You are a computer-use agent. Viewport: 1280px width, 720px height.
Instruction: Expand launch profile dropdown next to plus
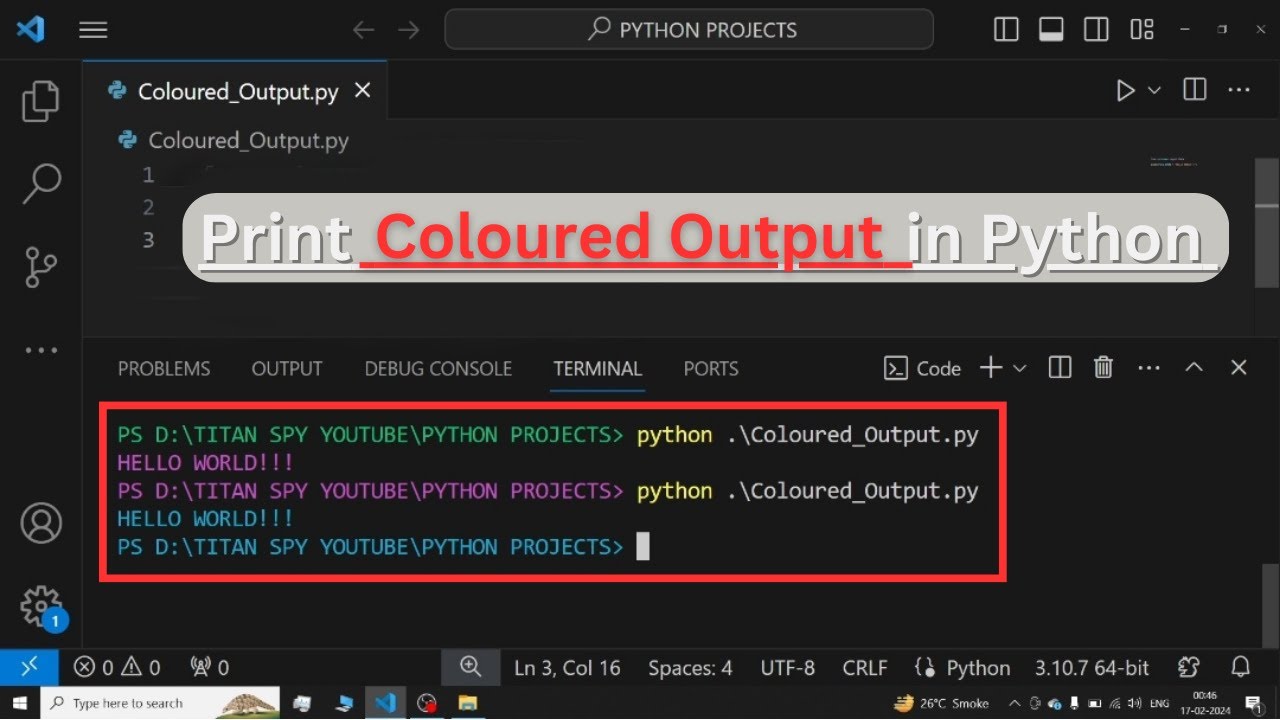1019,368
